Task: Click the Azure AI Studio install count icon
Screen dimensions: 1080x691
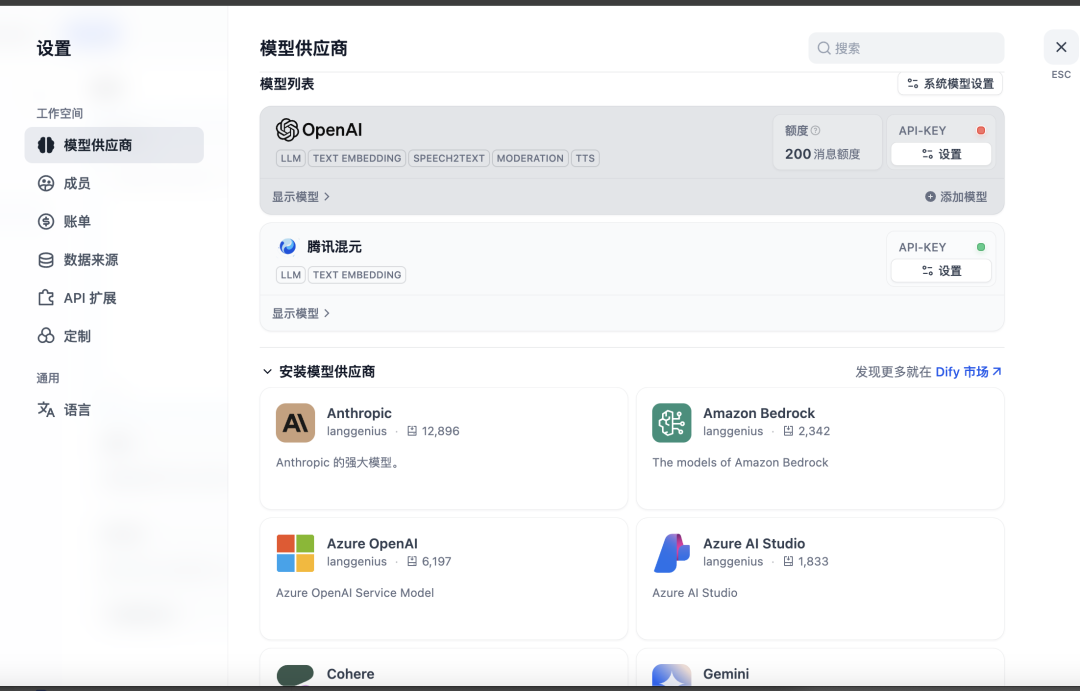Action: tap(789, 561)
